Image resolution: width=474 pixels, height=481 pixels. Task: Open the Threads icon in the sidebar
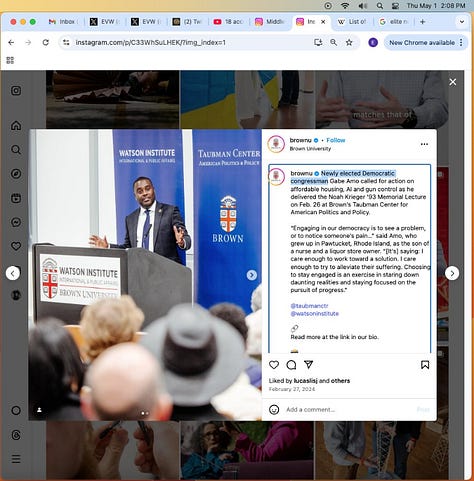[16, 435]
